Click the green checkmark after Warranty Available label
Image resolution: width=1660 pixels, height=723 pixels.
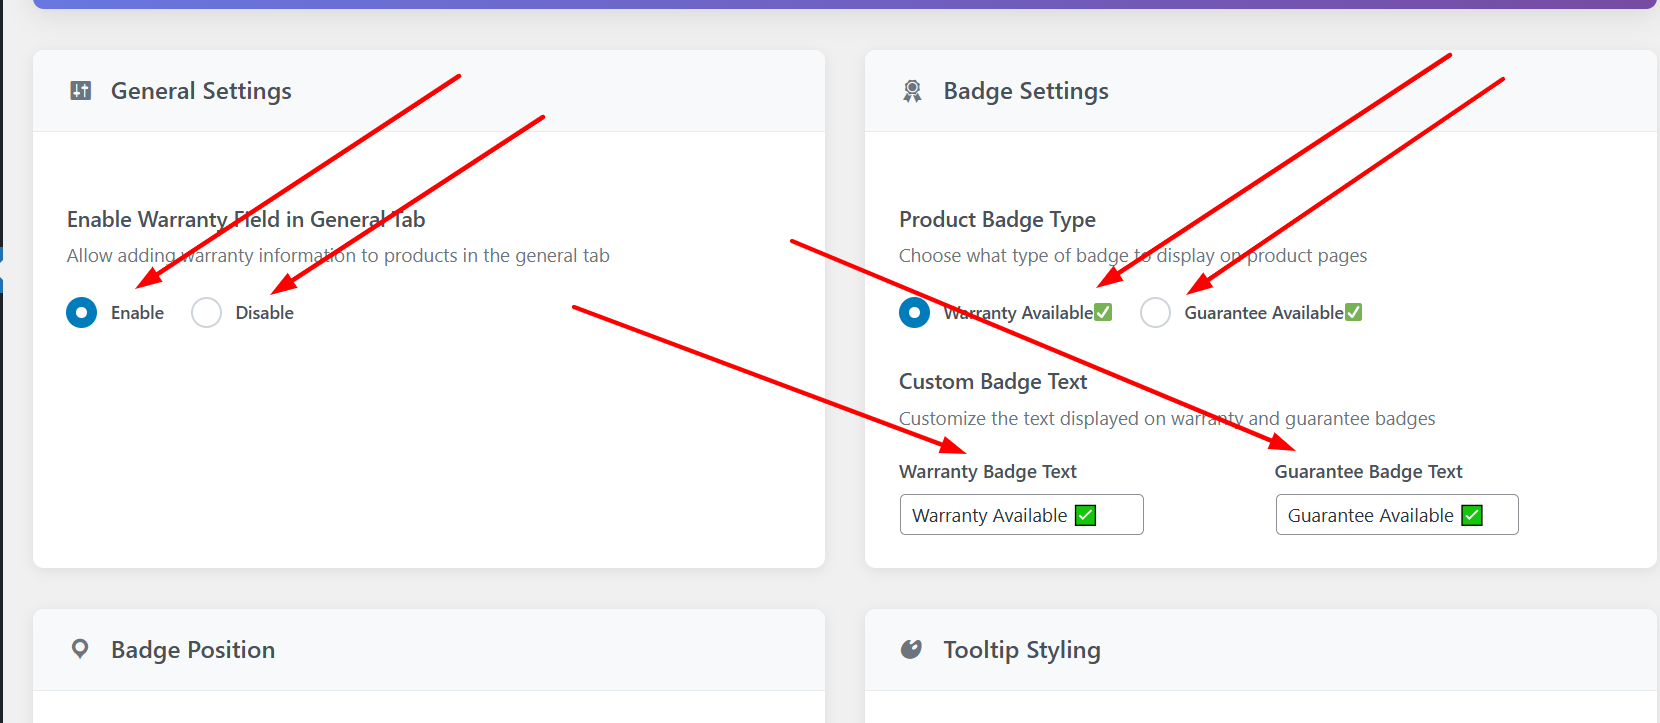pyautogui.click(x=1102, y=311)
